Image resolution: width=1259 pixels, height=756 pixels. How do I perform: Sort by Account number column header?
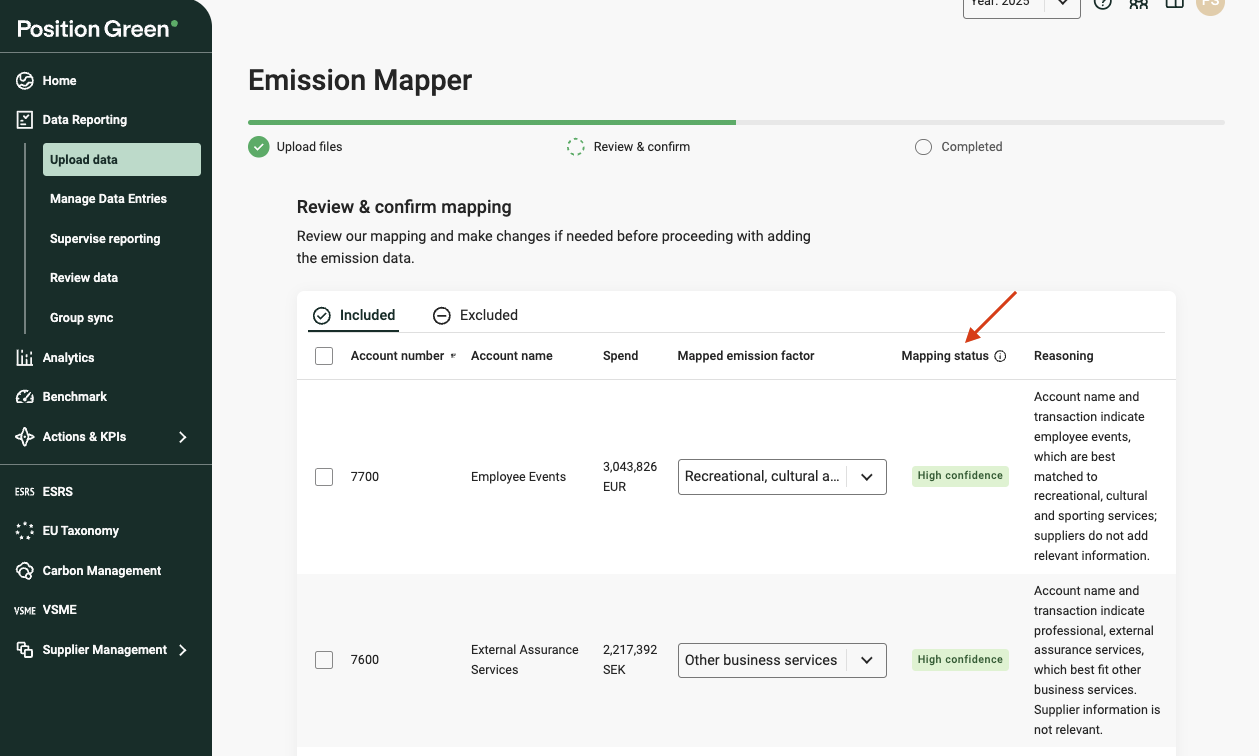pos(400,356)
